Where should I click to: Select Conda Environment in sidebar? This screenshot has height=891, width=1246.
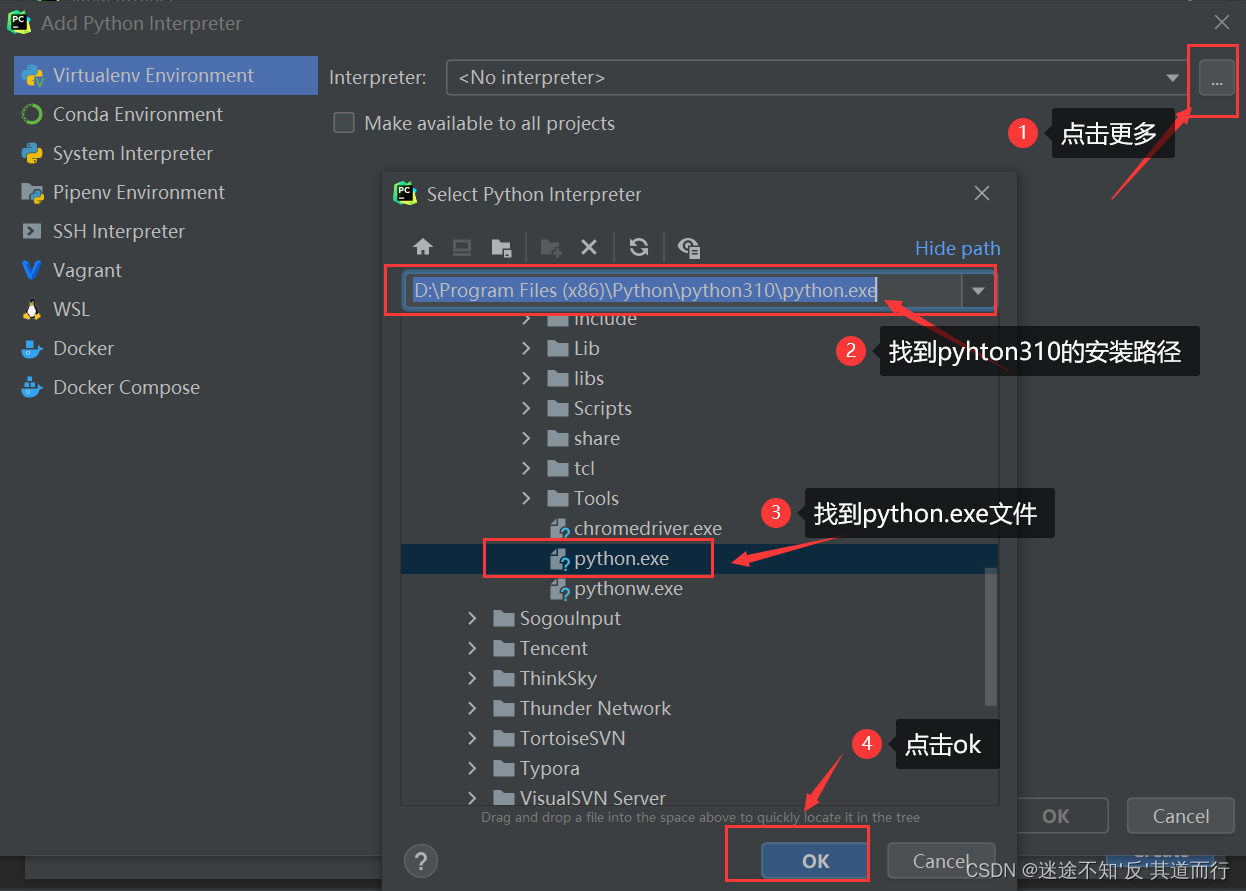(166, 114)
